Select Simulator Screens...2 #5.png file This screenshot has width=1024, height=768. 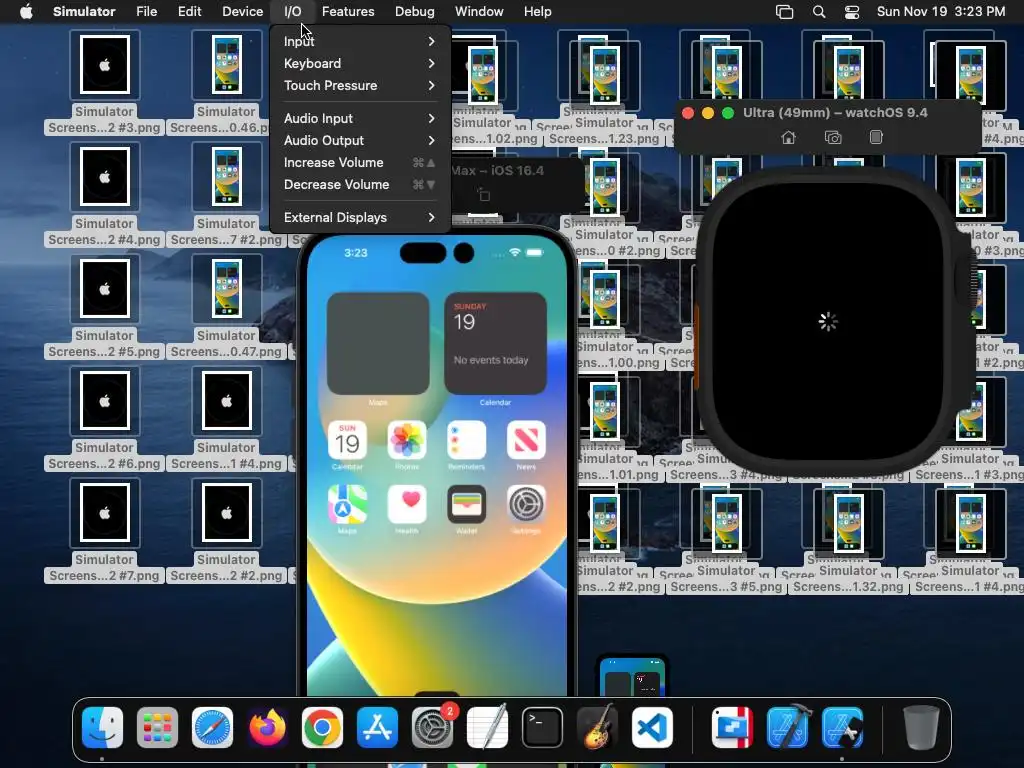(104, 308)
